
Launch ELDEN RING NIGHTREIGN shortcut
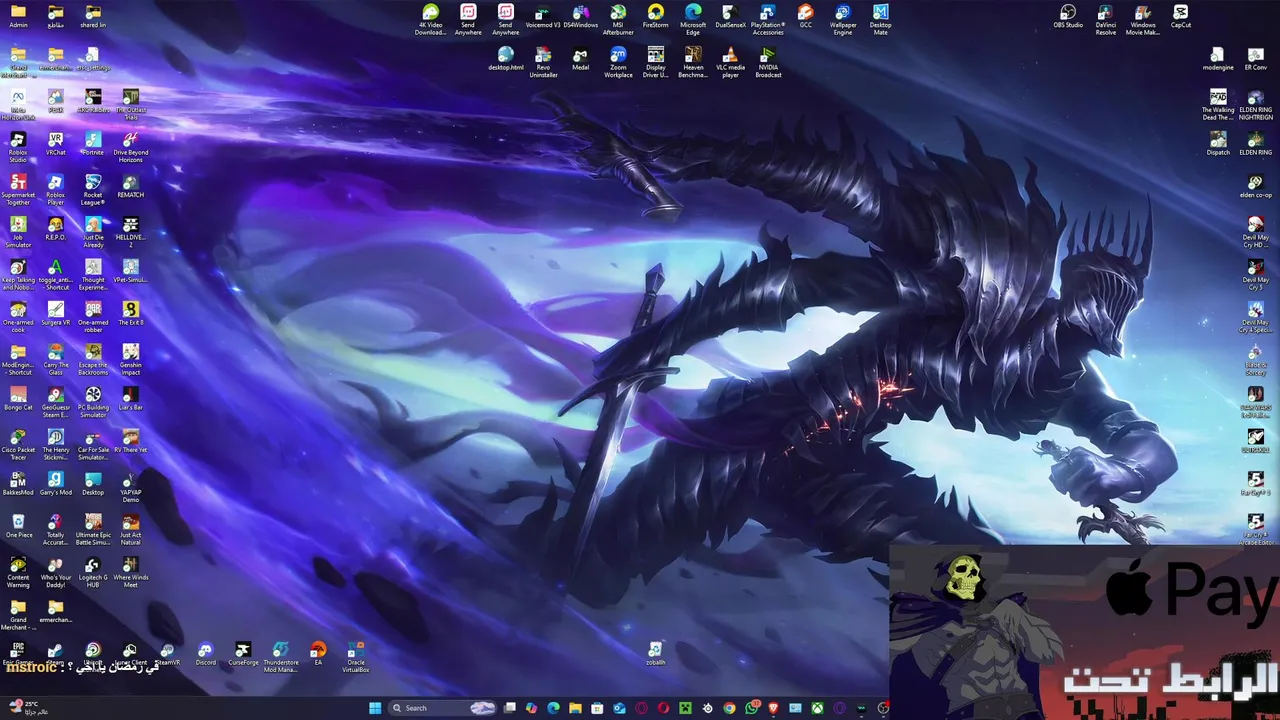[1255, 105]
